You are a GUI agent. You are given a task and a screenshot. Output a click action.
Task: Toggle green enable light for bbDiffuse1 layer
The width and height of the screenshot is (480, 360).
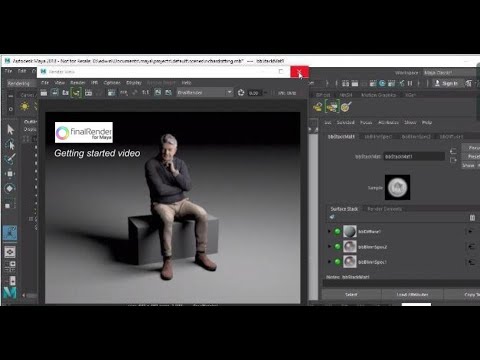pyautogui.click(x=337, y=231)
